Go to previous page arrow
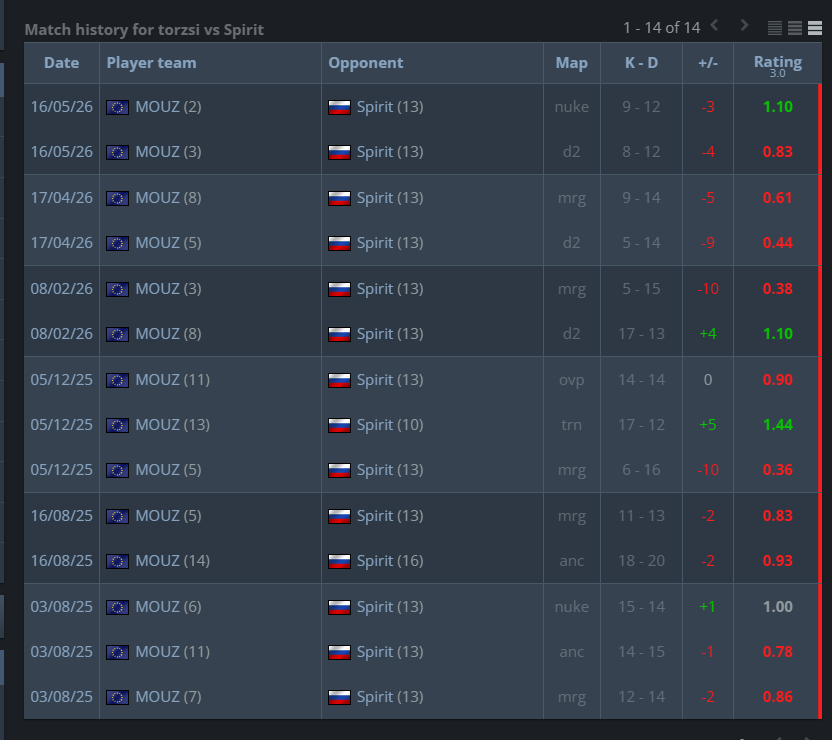 coord(714,25)
